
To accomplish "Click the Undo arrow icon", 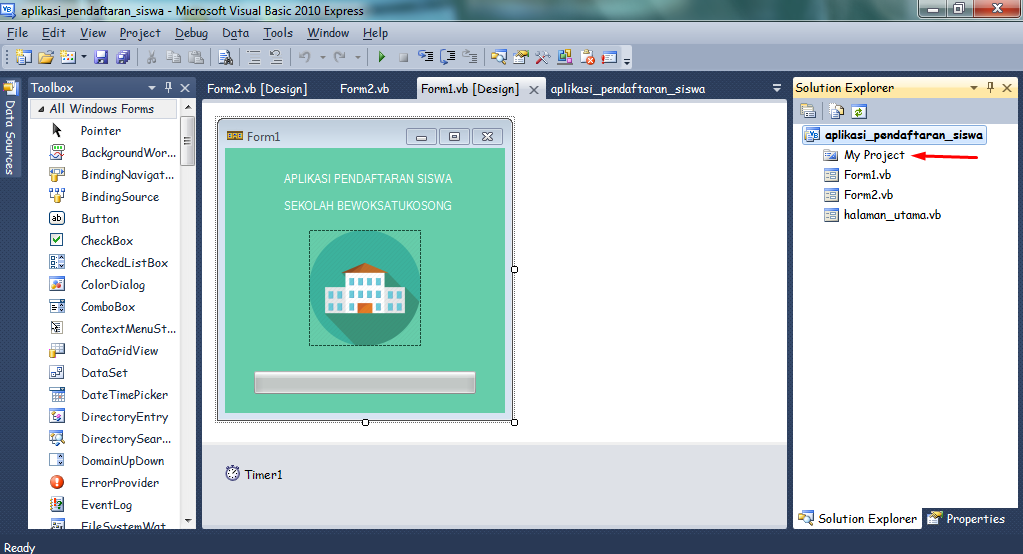I will pos(305,57).
